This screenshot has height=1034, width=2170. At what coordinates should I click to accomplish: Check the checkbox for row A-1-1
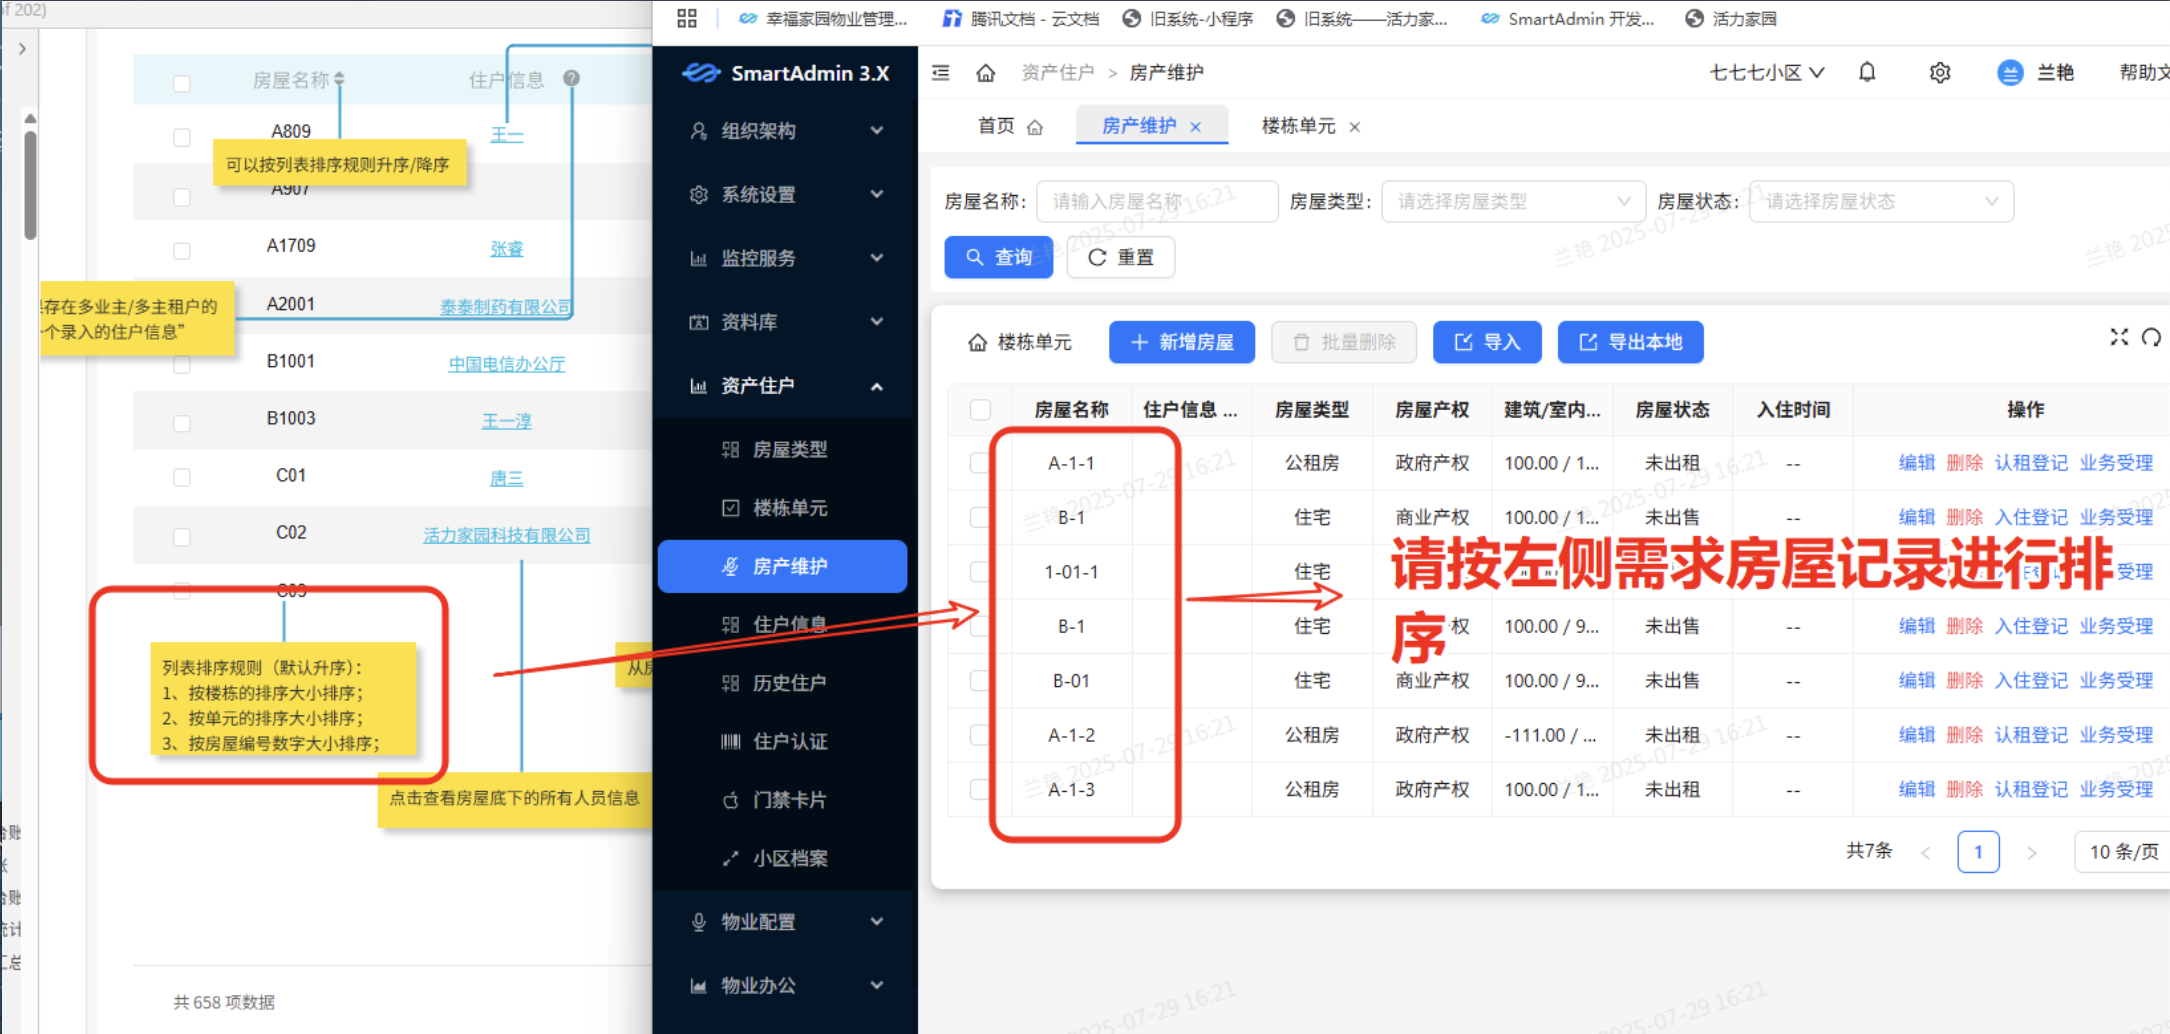point(980,463)
